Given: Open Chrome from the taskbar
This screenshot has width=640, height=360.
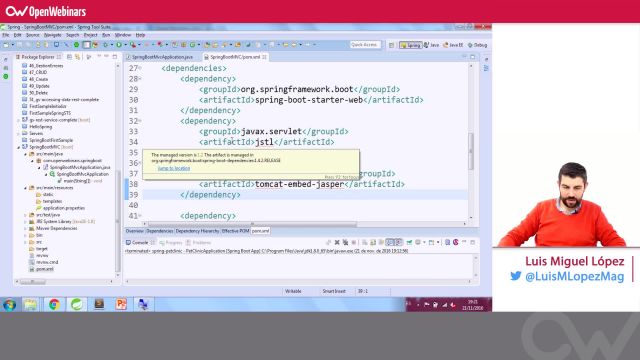Looking at the screenshot, I should click(x=54, y=304).
